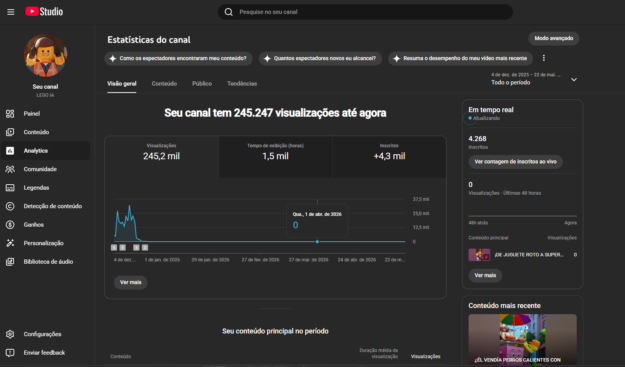The height and width of the screenshot is (367, 625).
Task: Click the Modo avançado button
Action: (554, 38)
